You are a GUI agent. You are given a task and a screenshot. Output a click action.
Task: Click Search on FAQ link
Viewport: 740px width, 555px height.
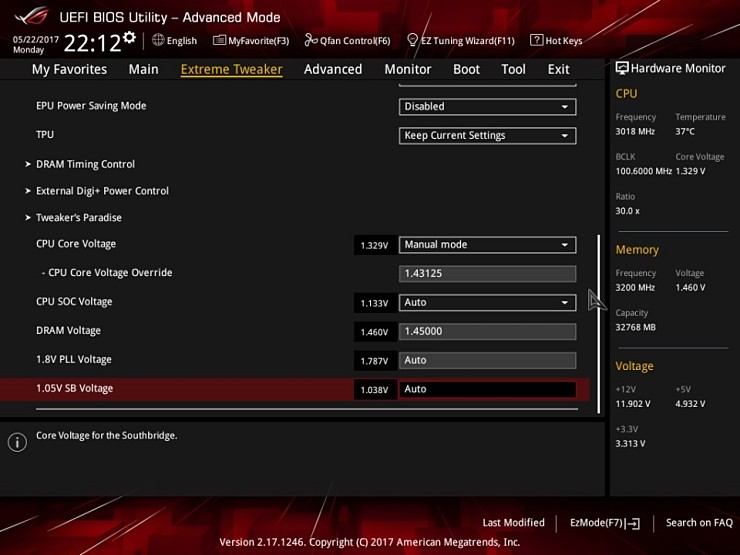(x=699, y=523)
